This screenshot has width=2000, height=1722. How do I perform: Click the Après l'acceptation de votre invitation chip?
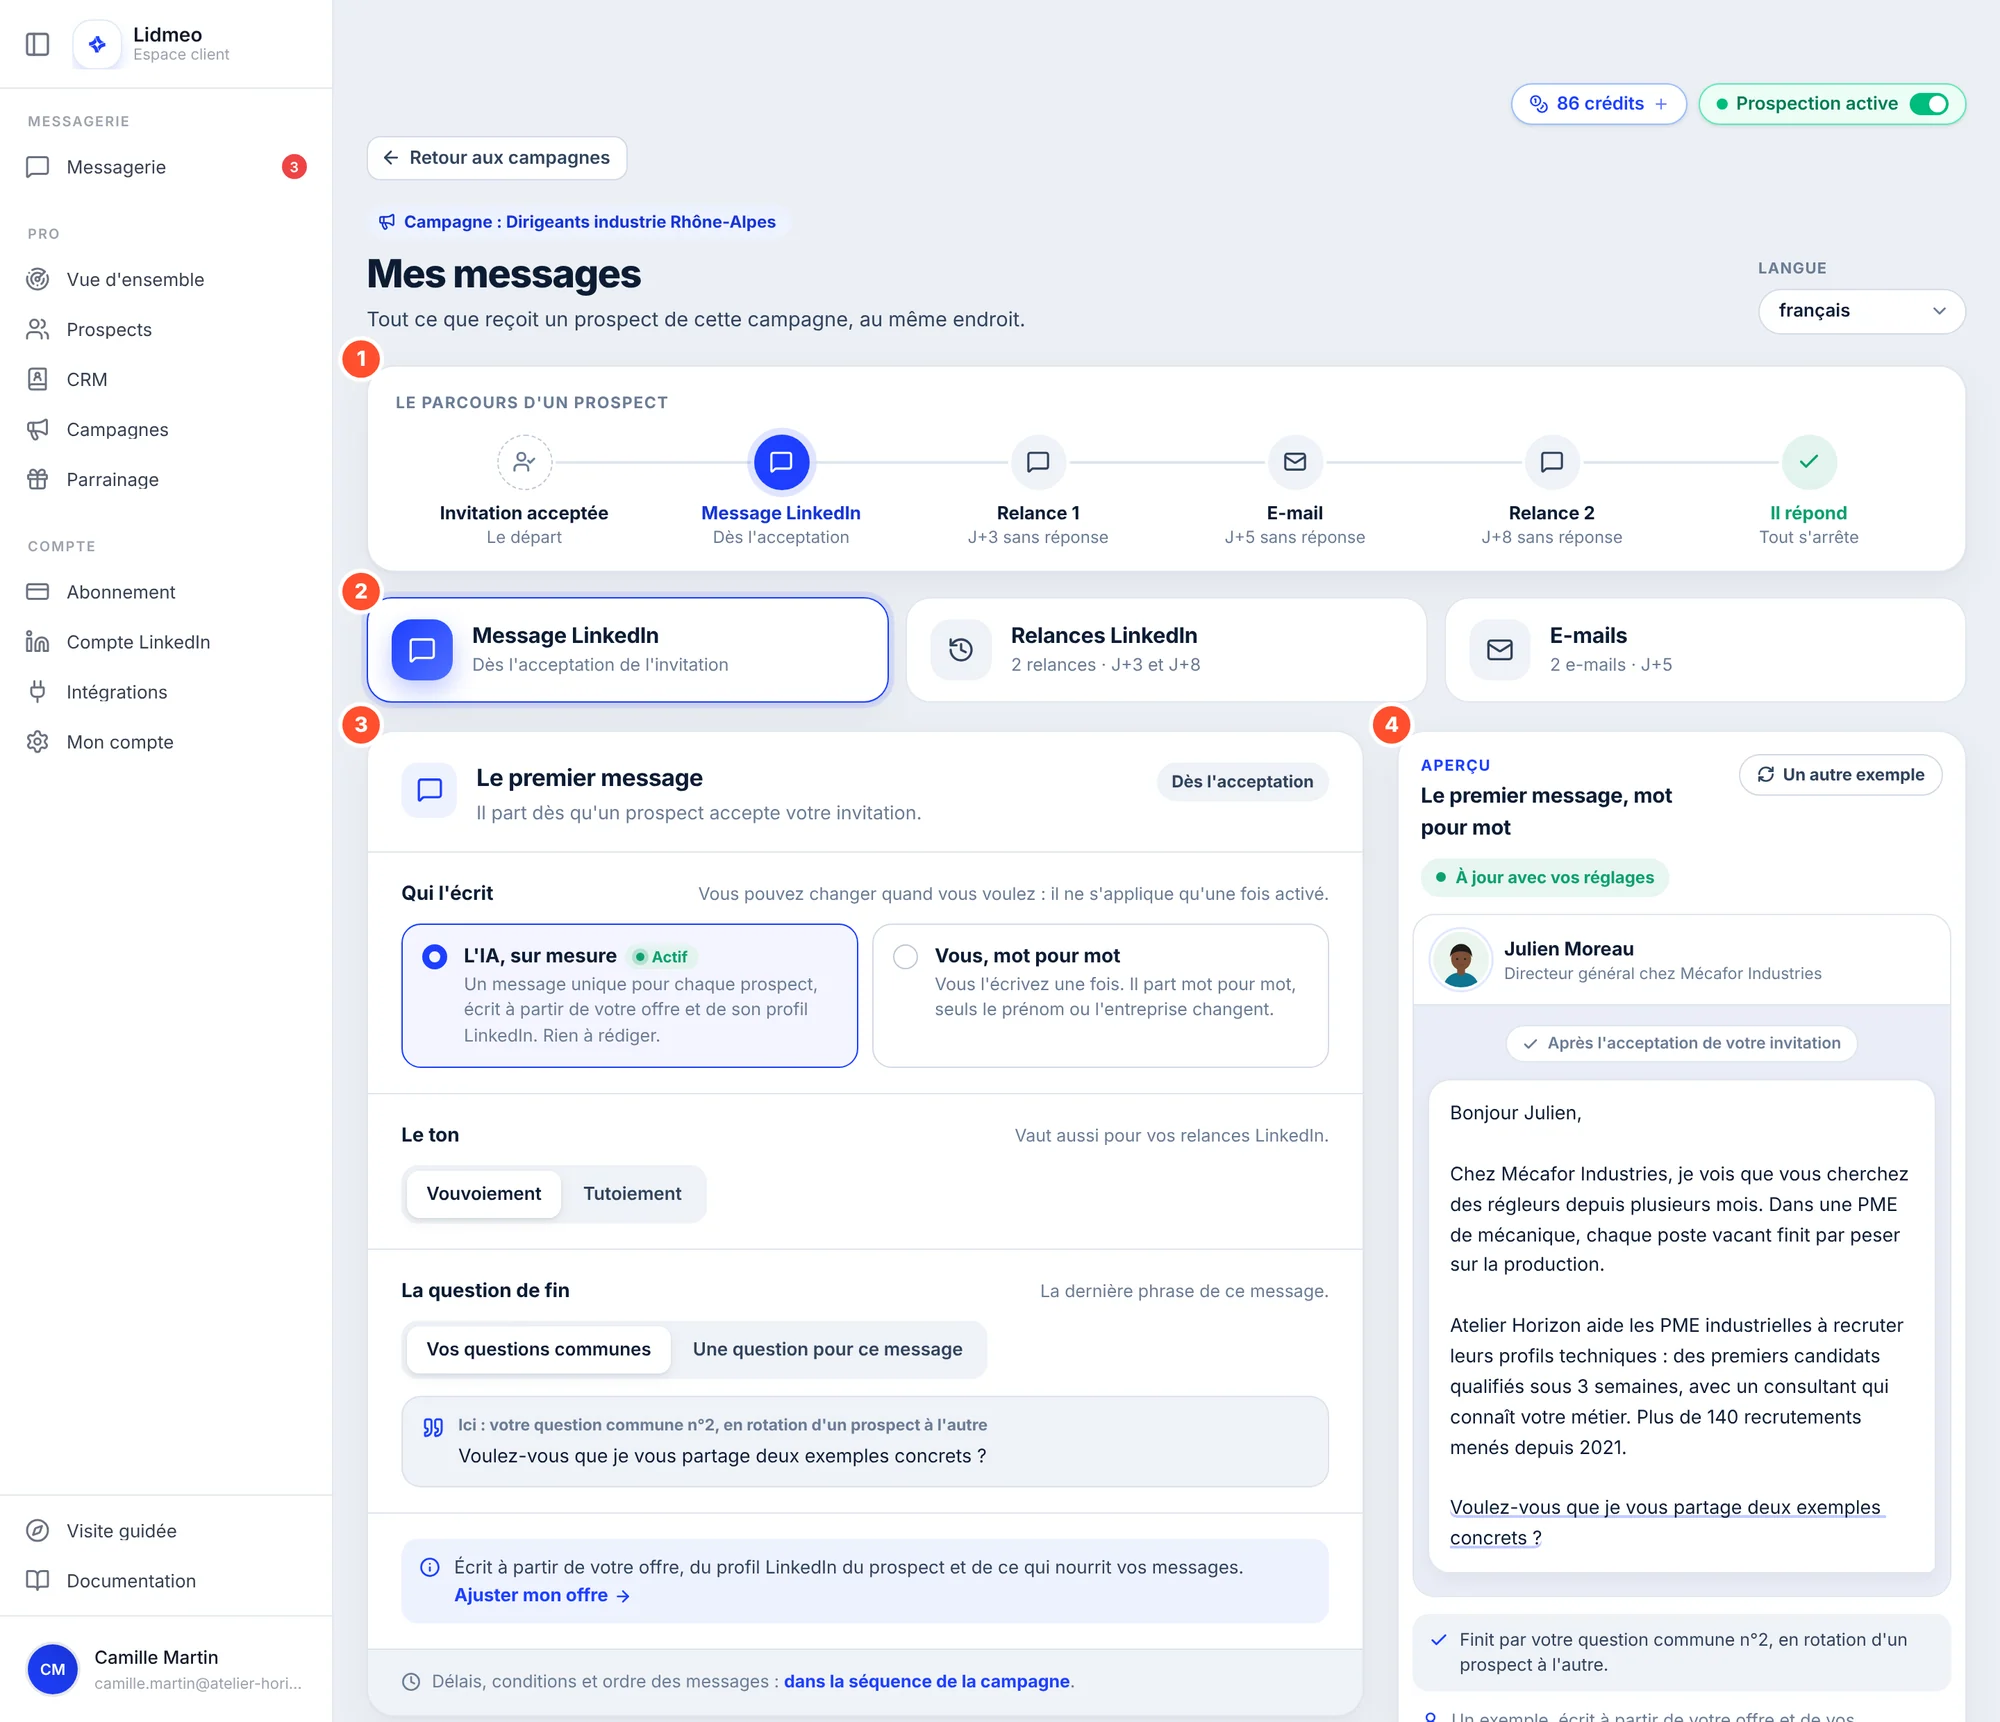point(1682,1043)
